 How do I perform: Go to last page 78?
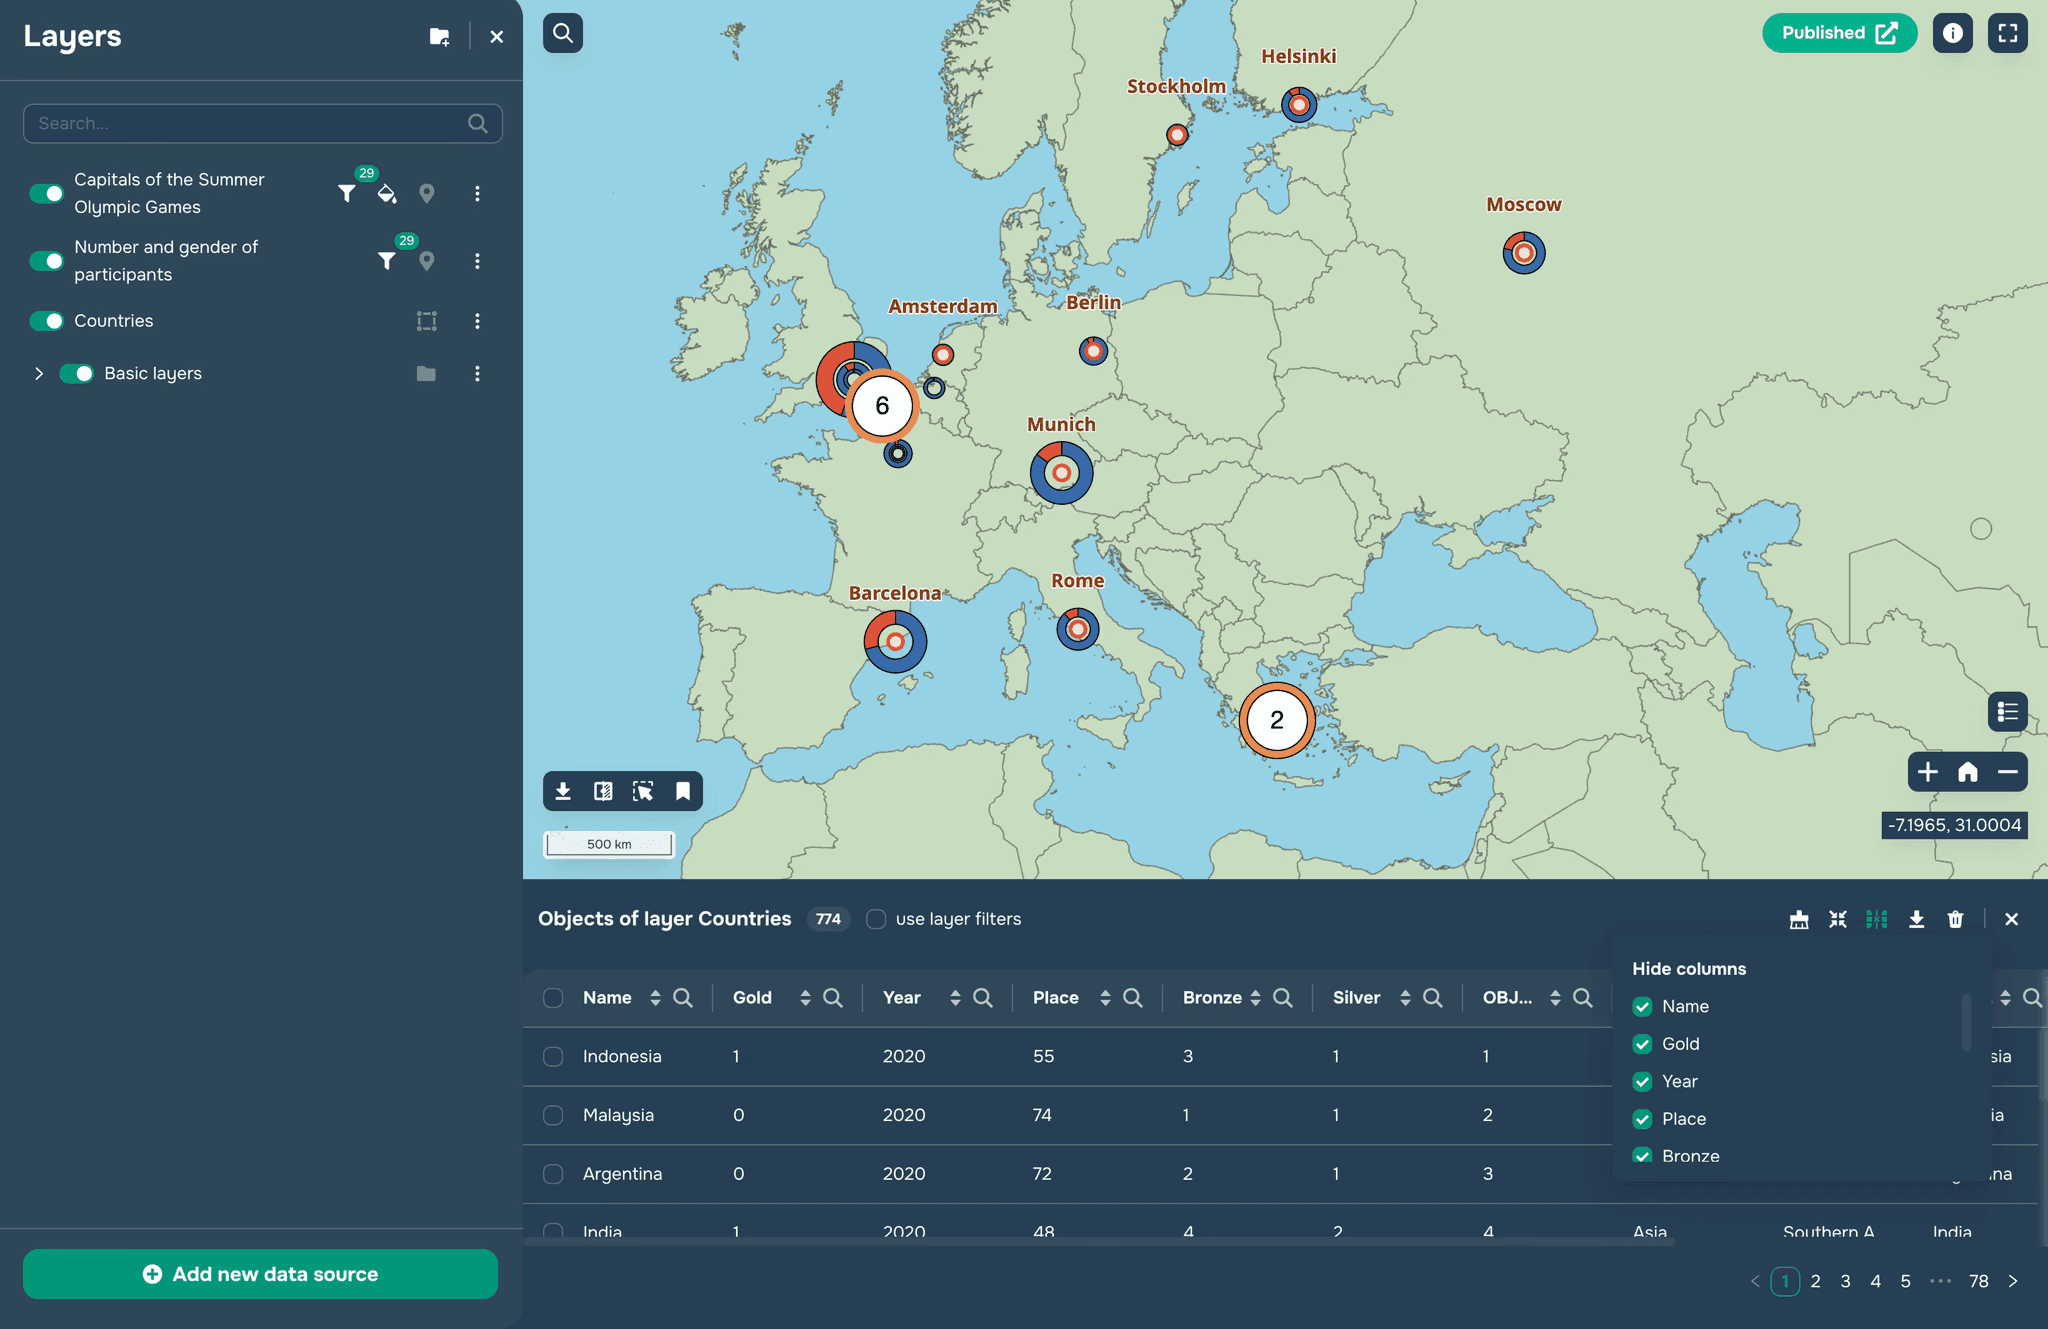click(x=1978, y=1281)
